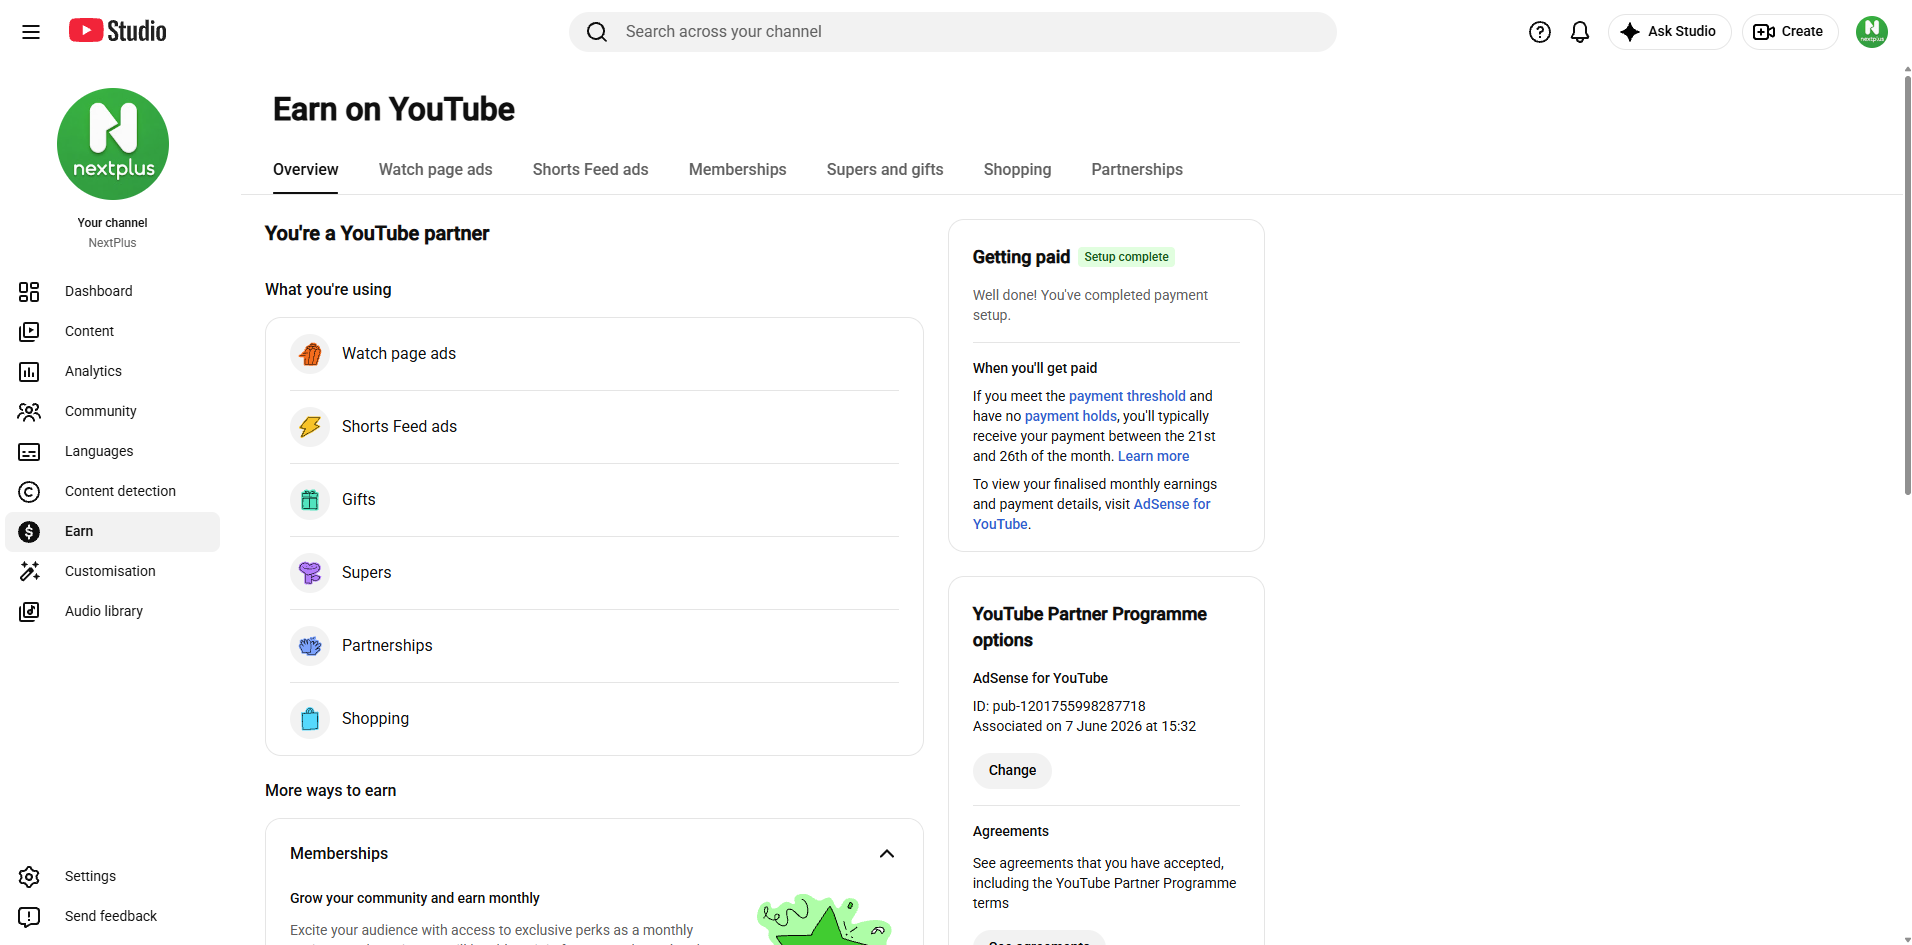Click the Ask Studio button
The height and width of the screenshot is (945, 1912).
point(1669,32)
